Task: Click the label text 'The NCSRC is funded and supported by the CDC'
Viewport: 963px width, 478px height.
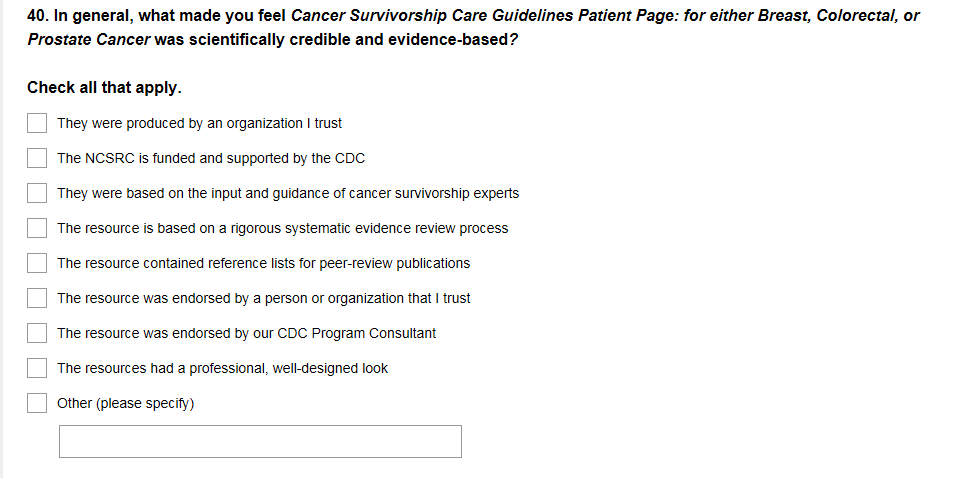Action: [211, 158]
